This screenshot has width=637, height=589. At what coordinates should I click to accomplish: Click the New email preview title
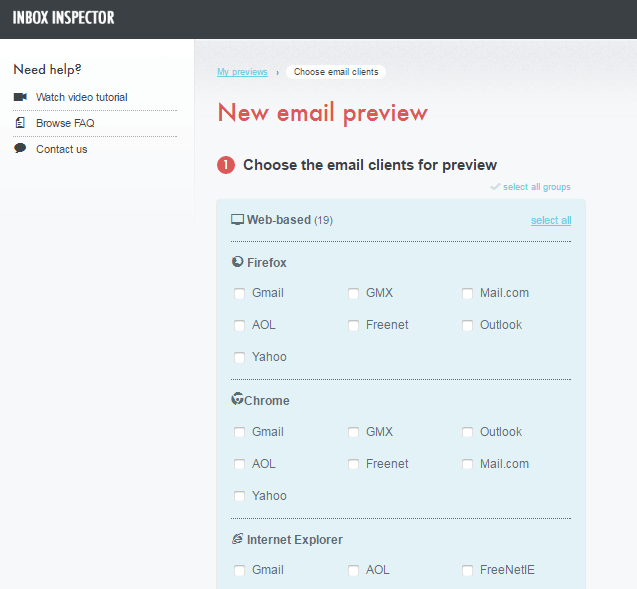pos(323,113)
